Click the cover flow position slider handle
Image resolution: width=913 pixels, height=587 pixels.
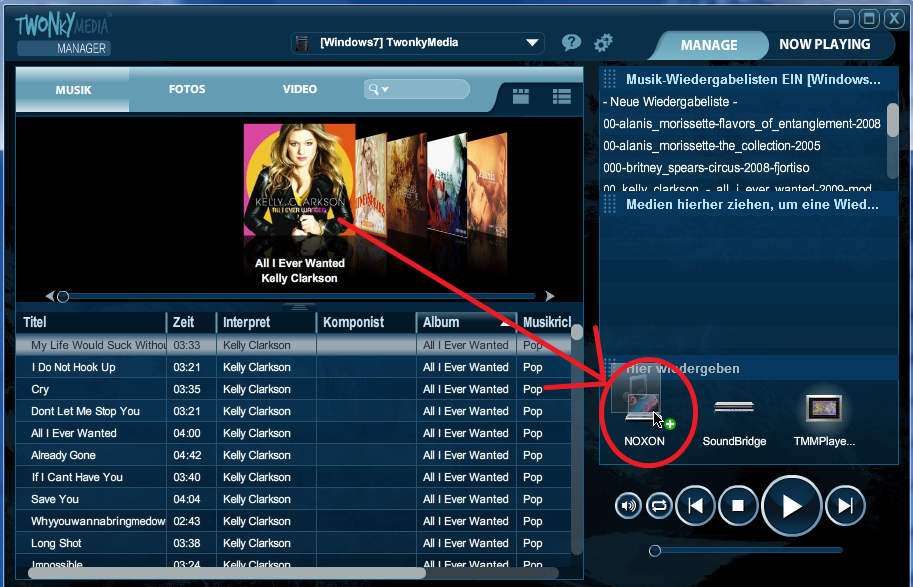pyautogui.click(x=63, y=296)
